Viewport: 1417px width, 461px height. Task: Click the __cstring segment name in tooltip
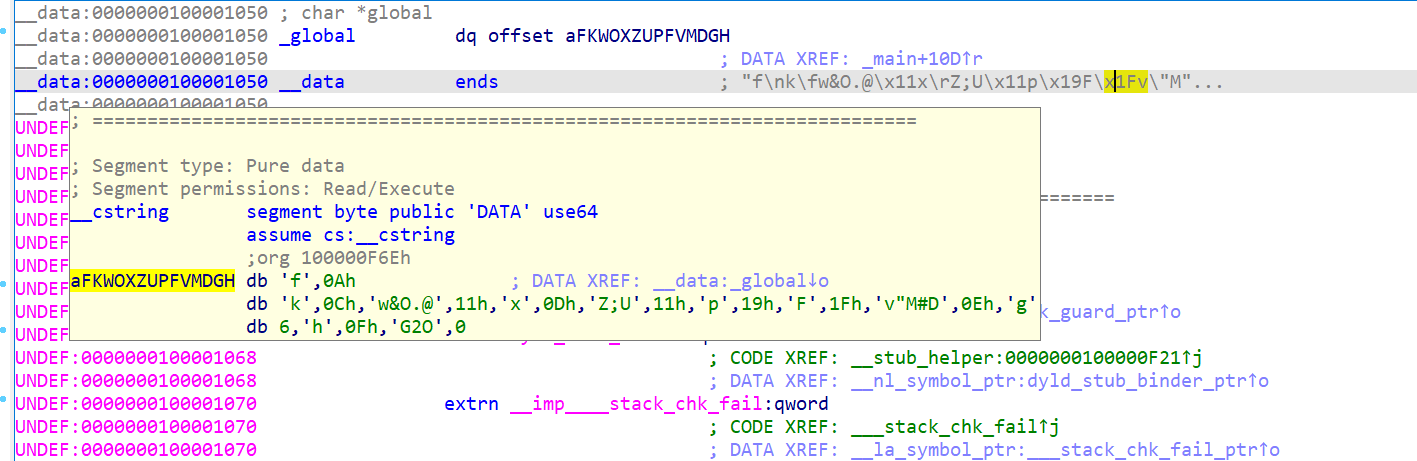pos(120,212)
